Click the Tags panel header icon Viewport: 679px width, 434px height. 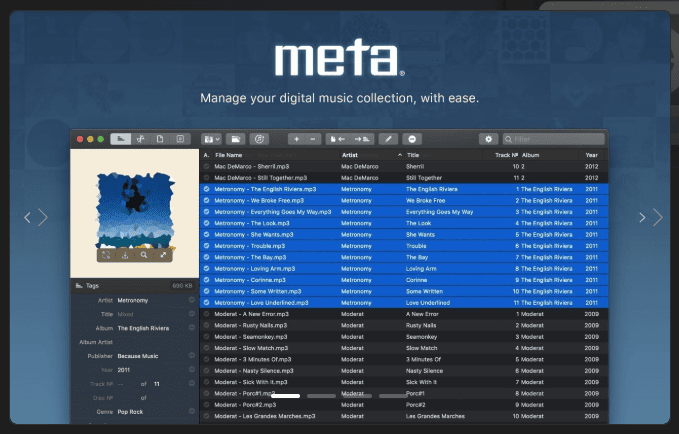tap(79, 286)
